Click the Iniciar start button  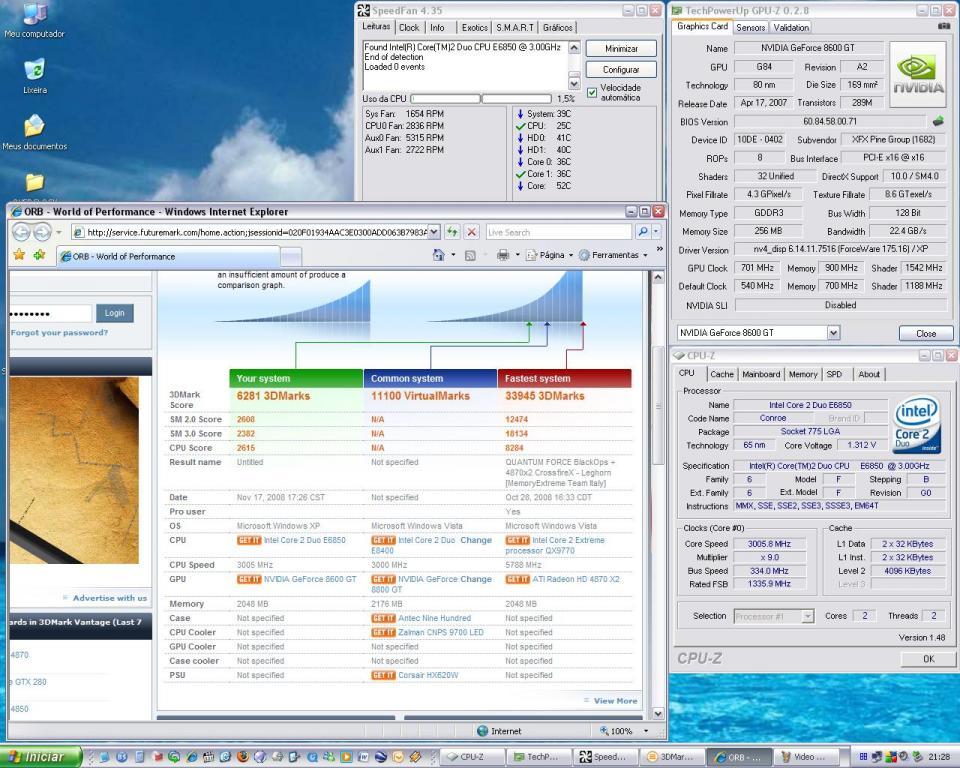[x=41, y=757]
